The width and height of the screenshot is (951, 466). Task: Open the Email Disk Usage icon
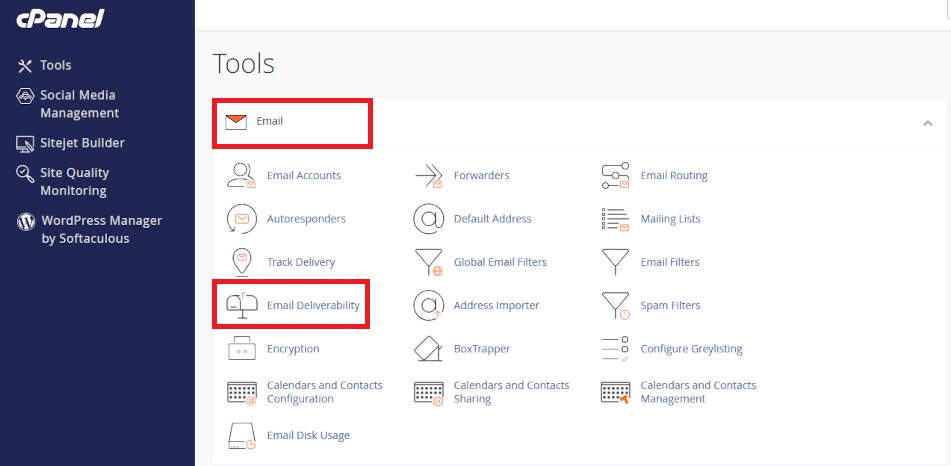coord(241,436)
